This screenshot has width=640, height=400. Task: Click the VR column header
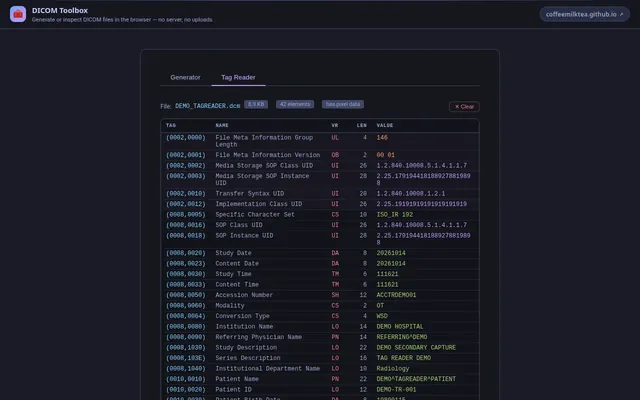[x=335, y=125]
